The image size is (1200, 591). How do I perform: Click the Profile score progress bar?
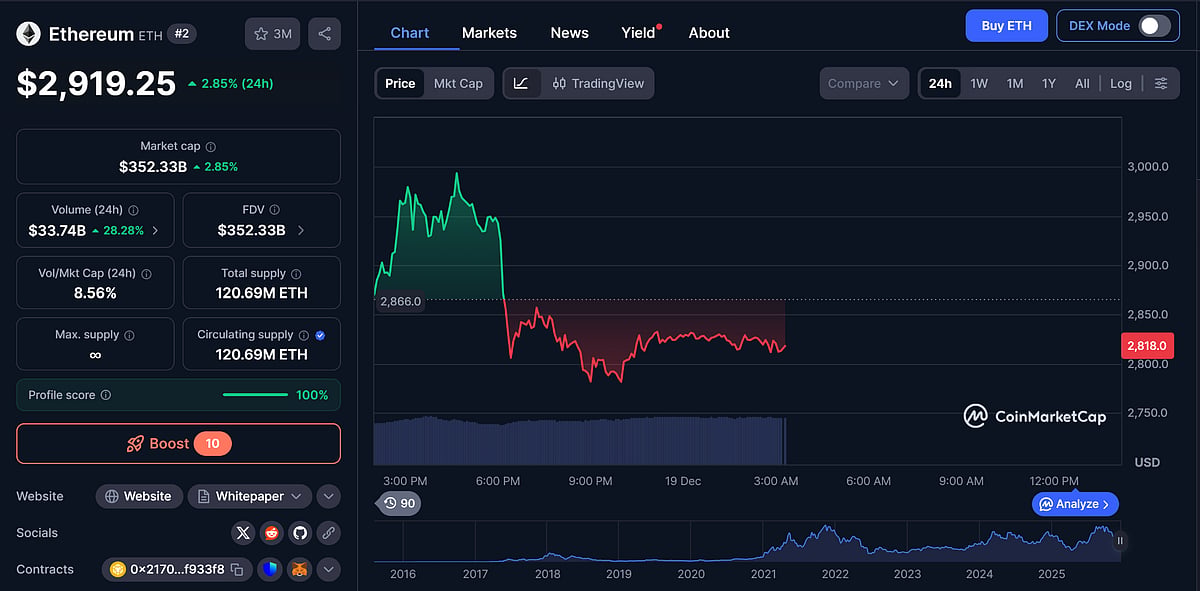[256, 395]
